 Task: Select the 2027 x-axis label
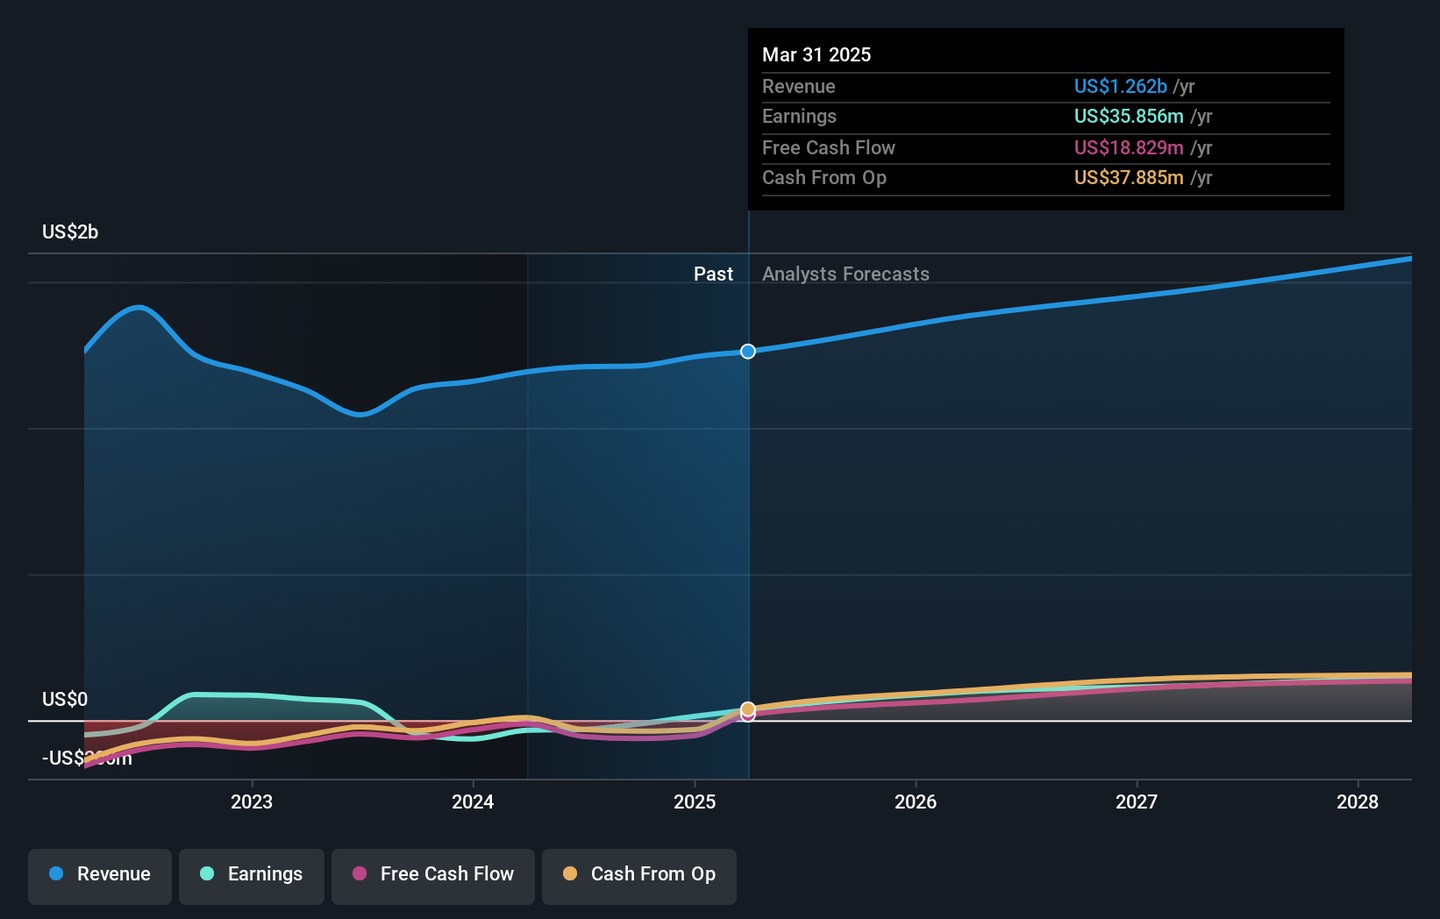1136,802
